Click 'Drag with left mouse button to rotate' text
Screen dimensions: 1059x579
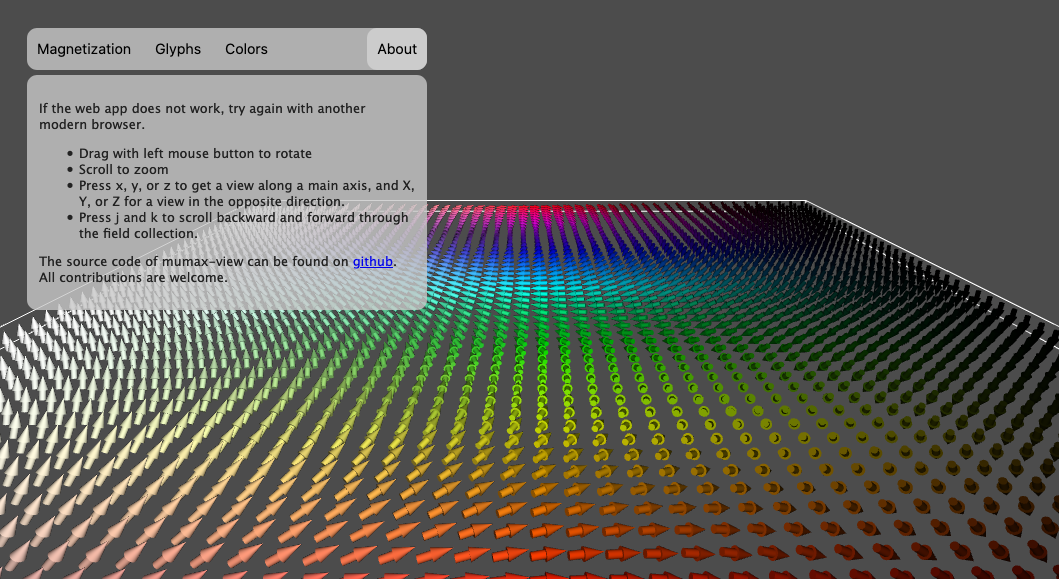click(x=195, y=153)
